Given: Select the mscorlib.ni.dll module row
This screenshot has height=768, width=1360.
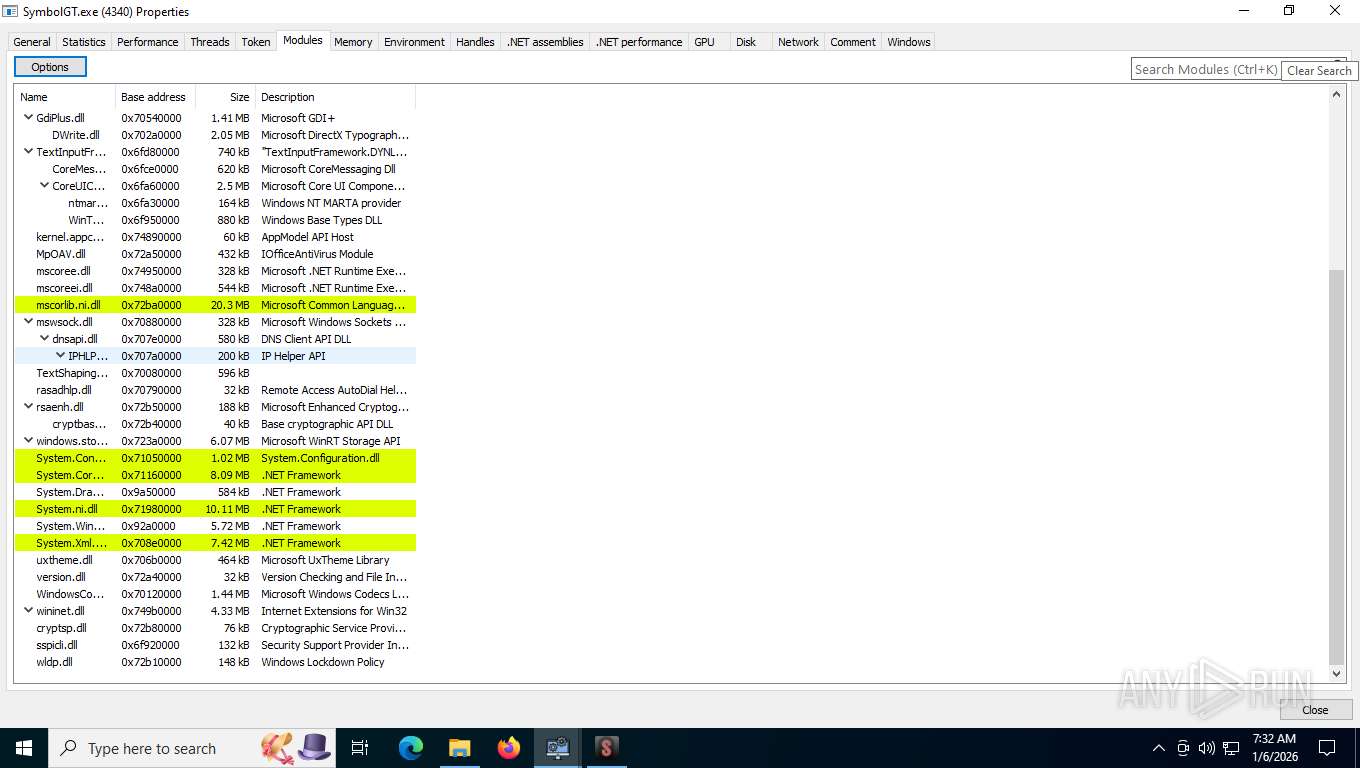Looking at the screenshot, I should (x=215, y=305).
